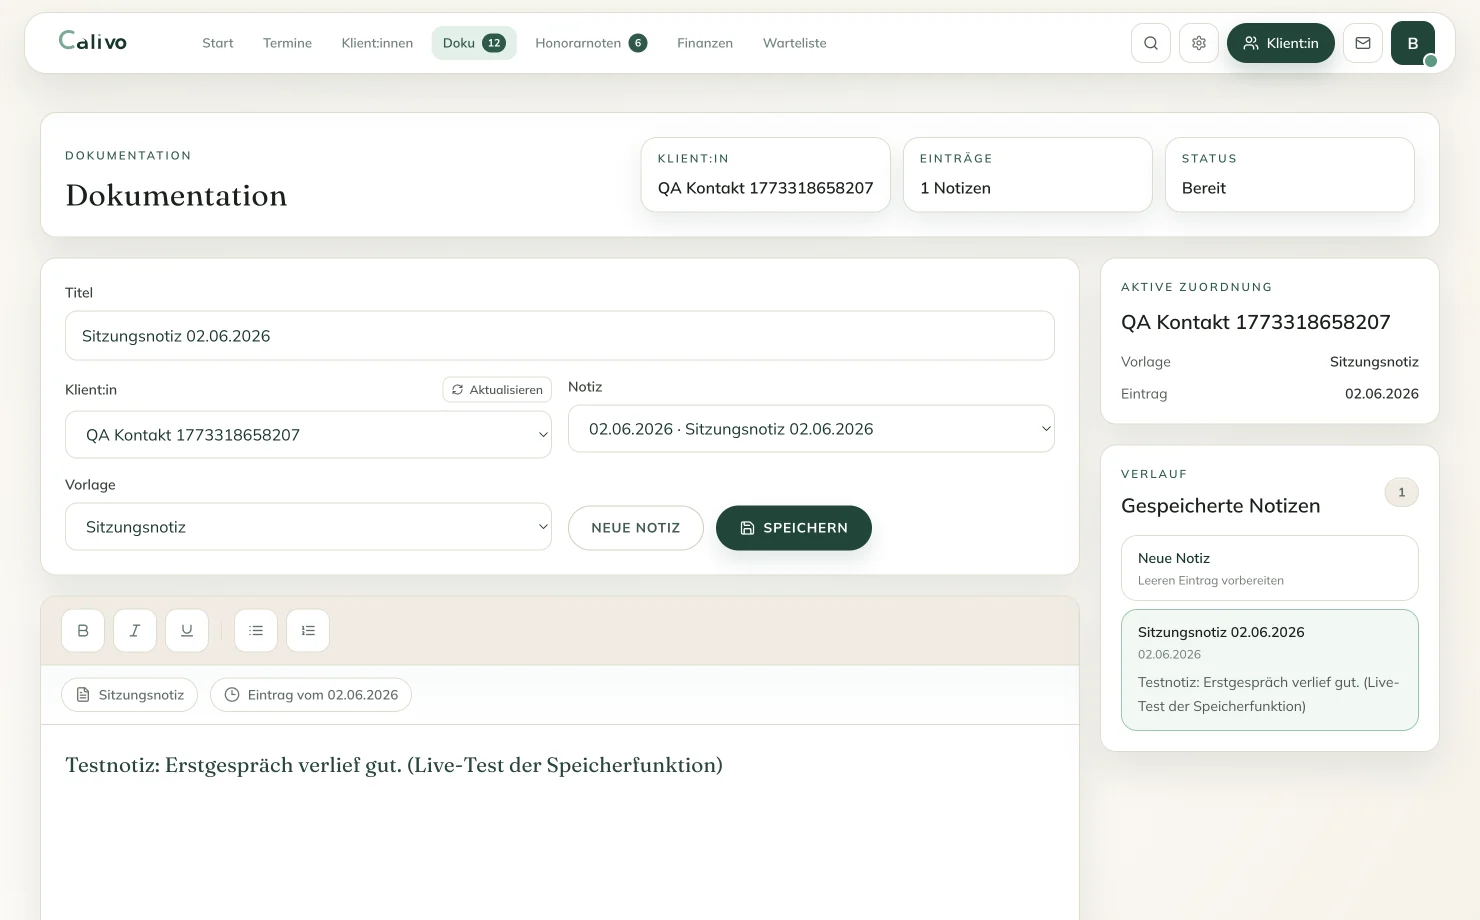Open the Termine tab
The image size is (1480, 920).
[x=287, y=43]
